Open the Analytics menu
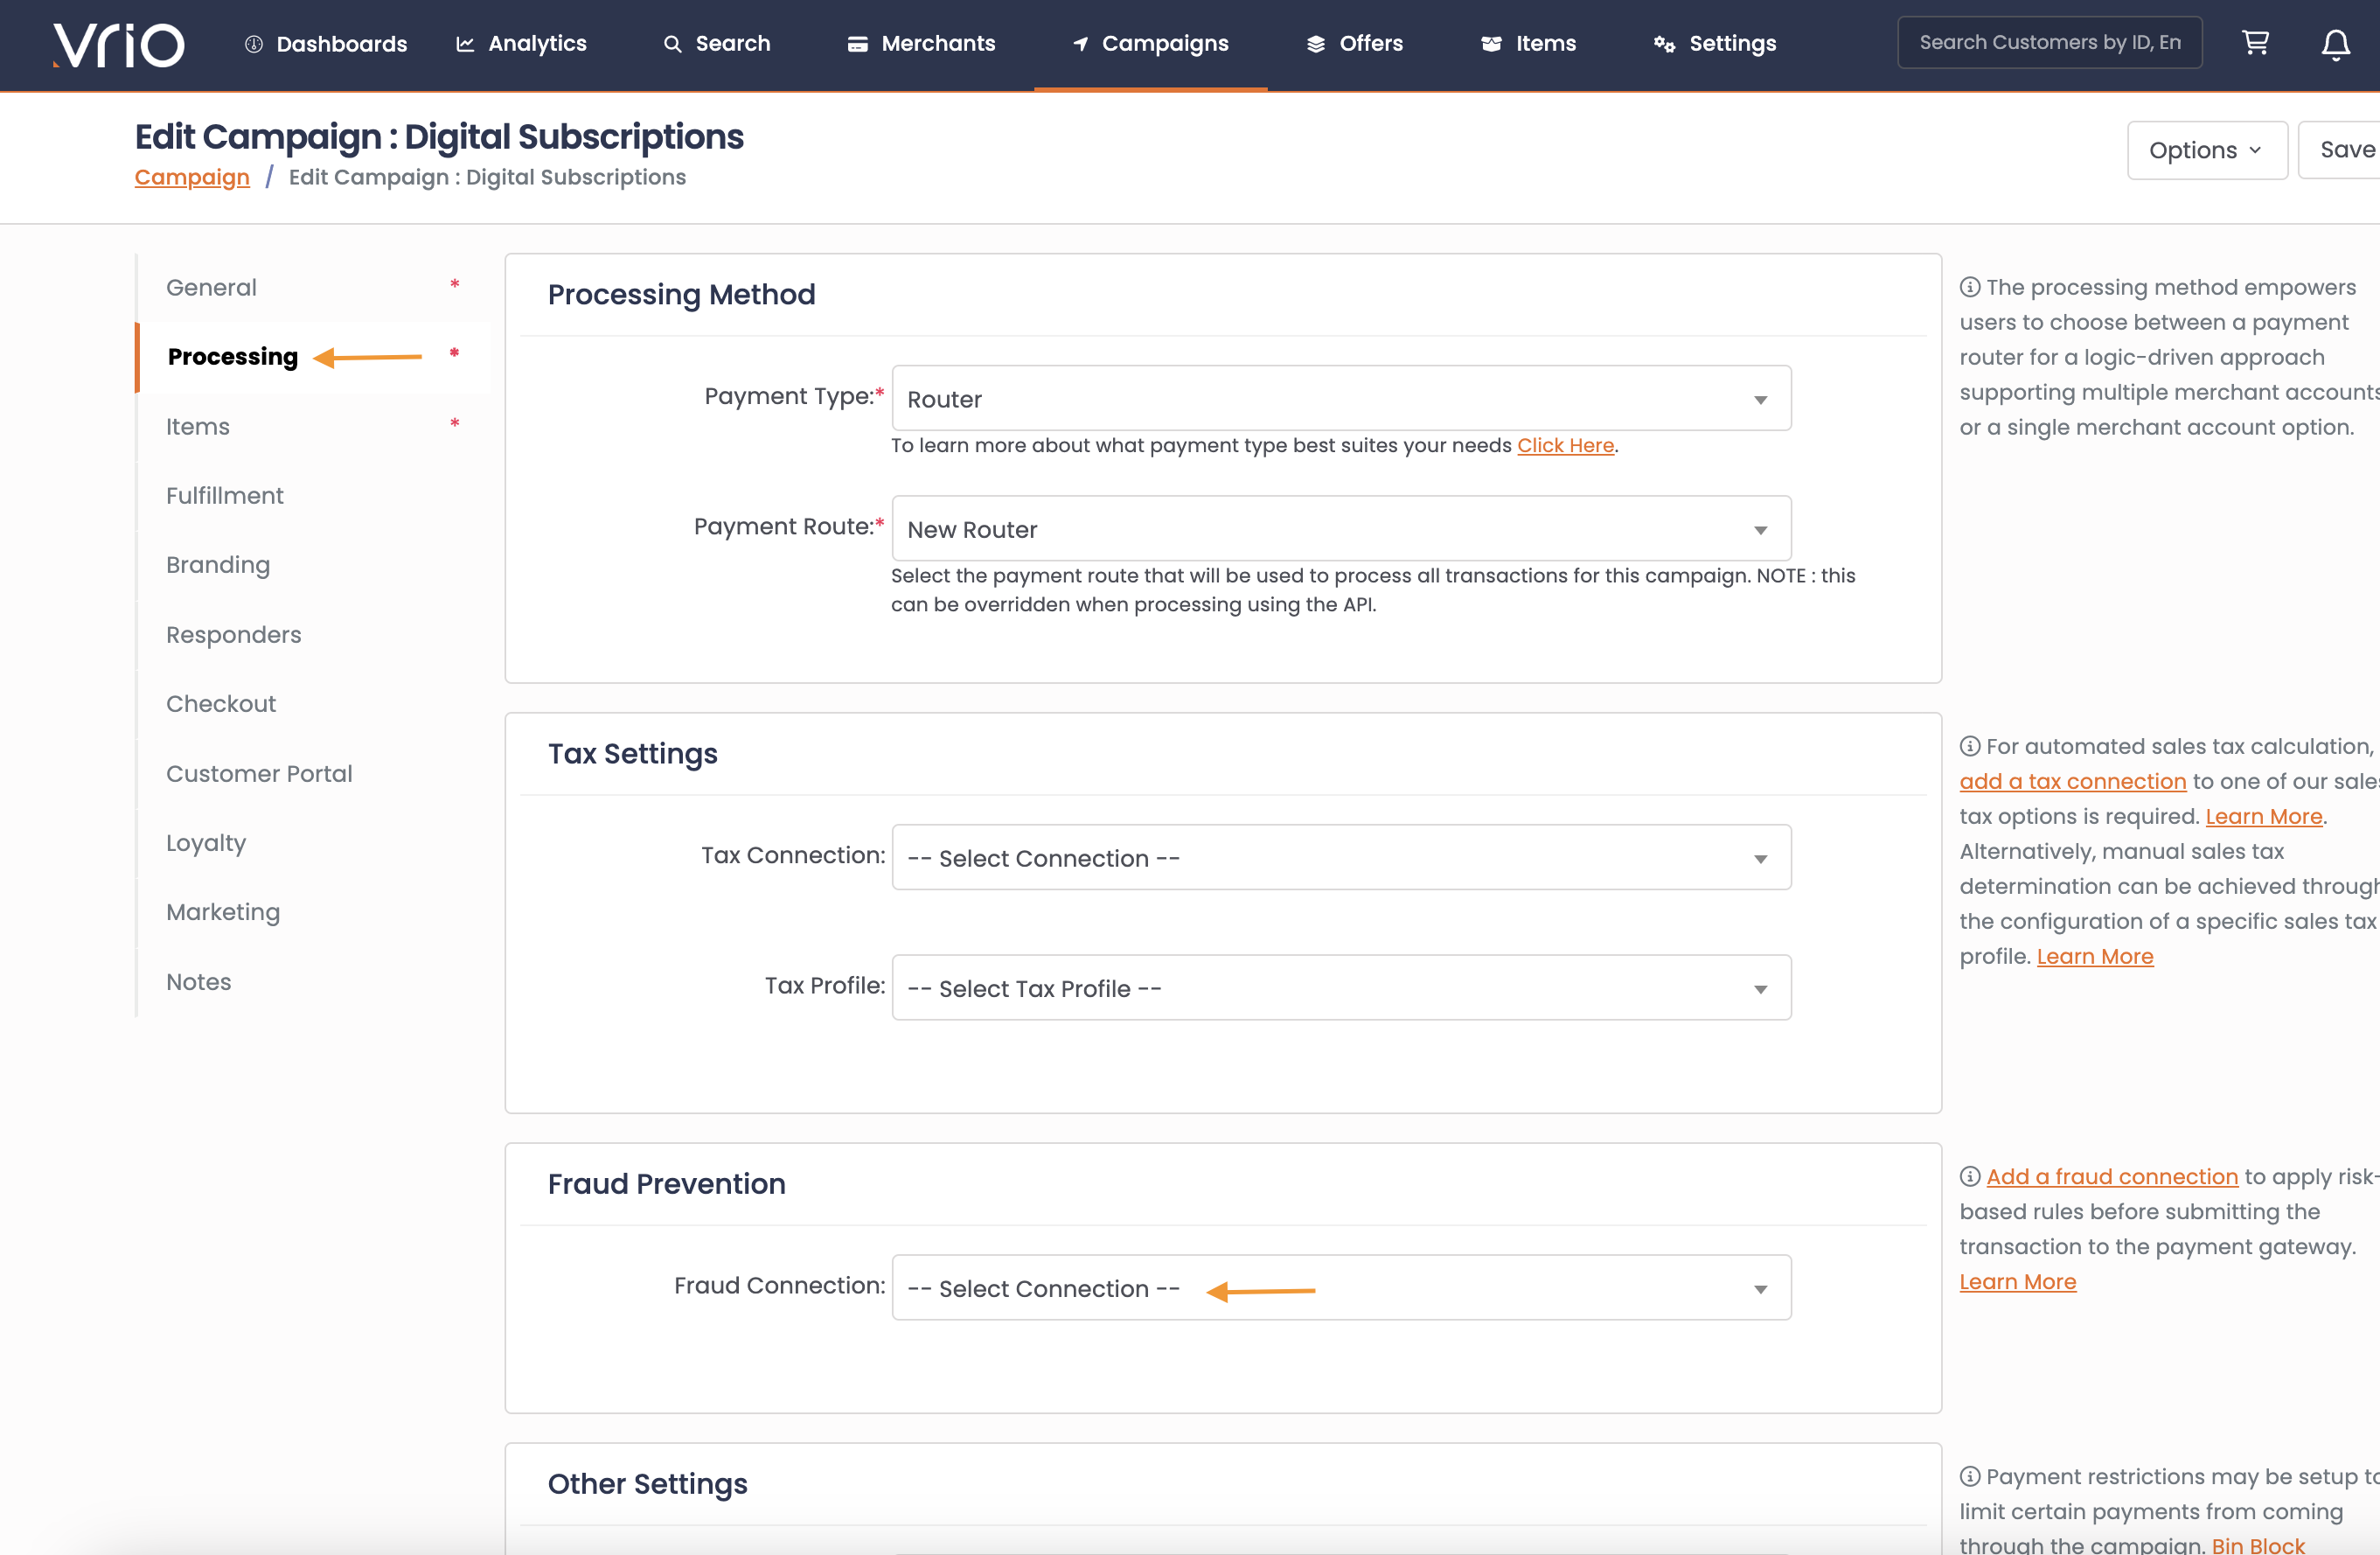Viewport: 2380px width, 1555px height. (x=521, y=43)
